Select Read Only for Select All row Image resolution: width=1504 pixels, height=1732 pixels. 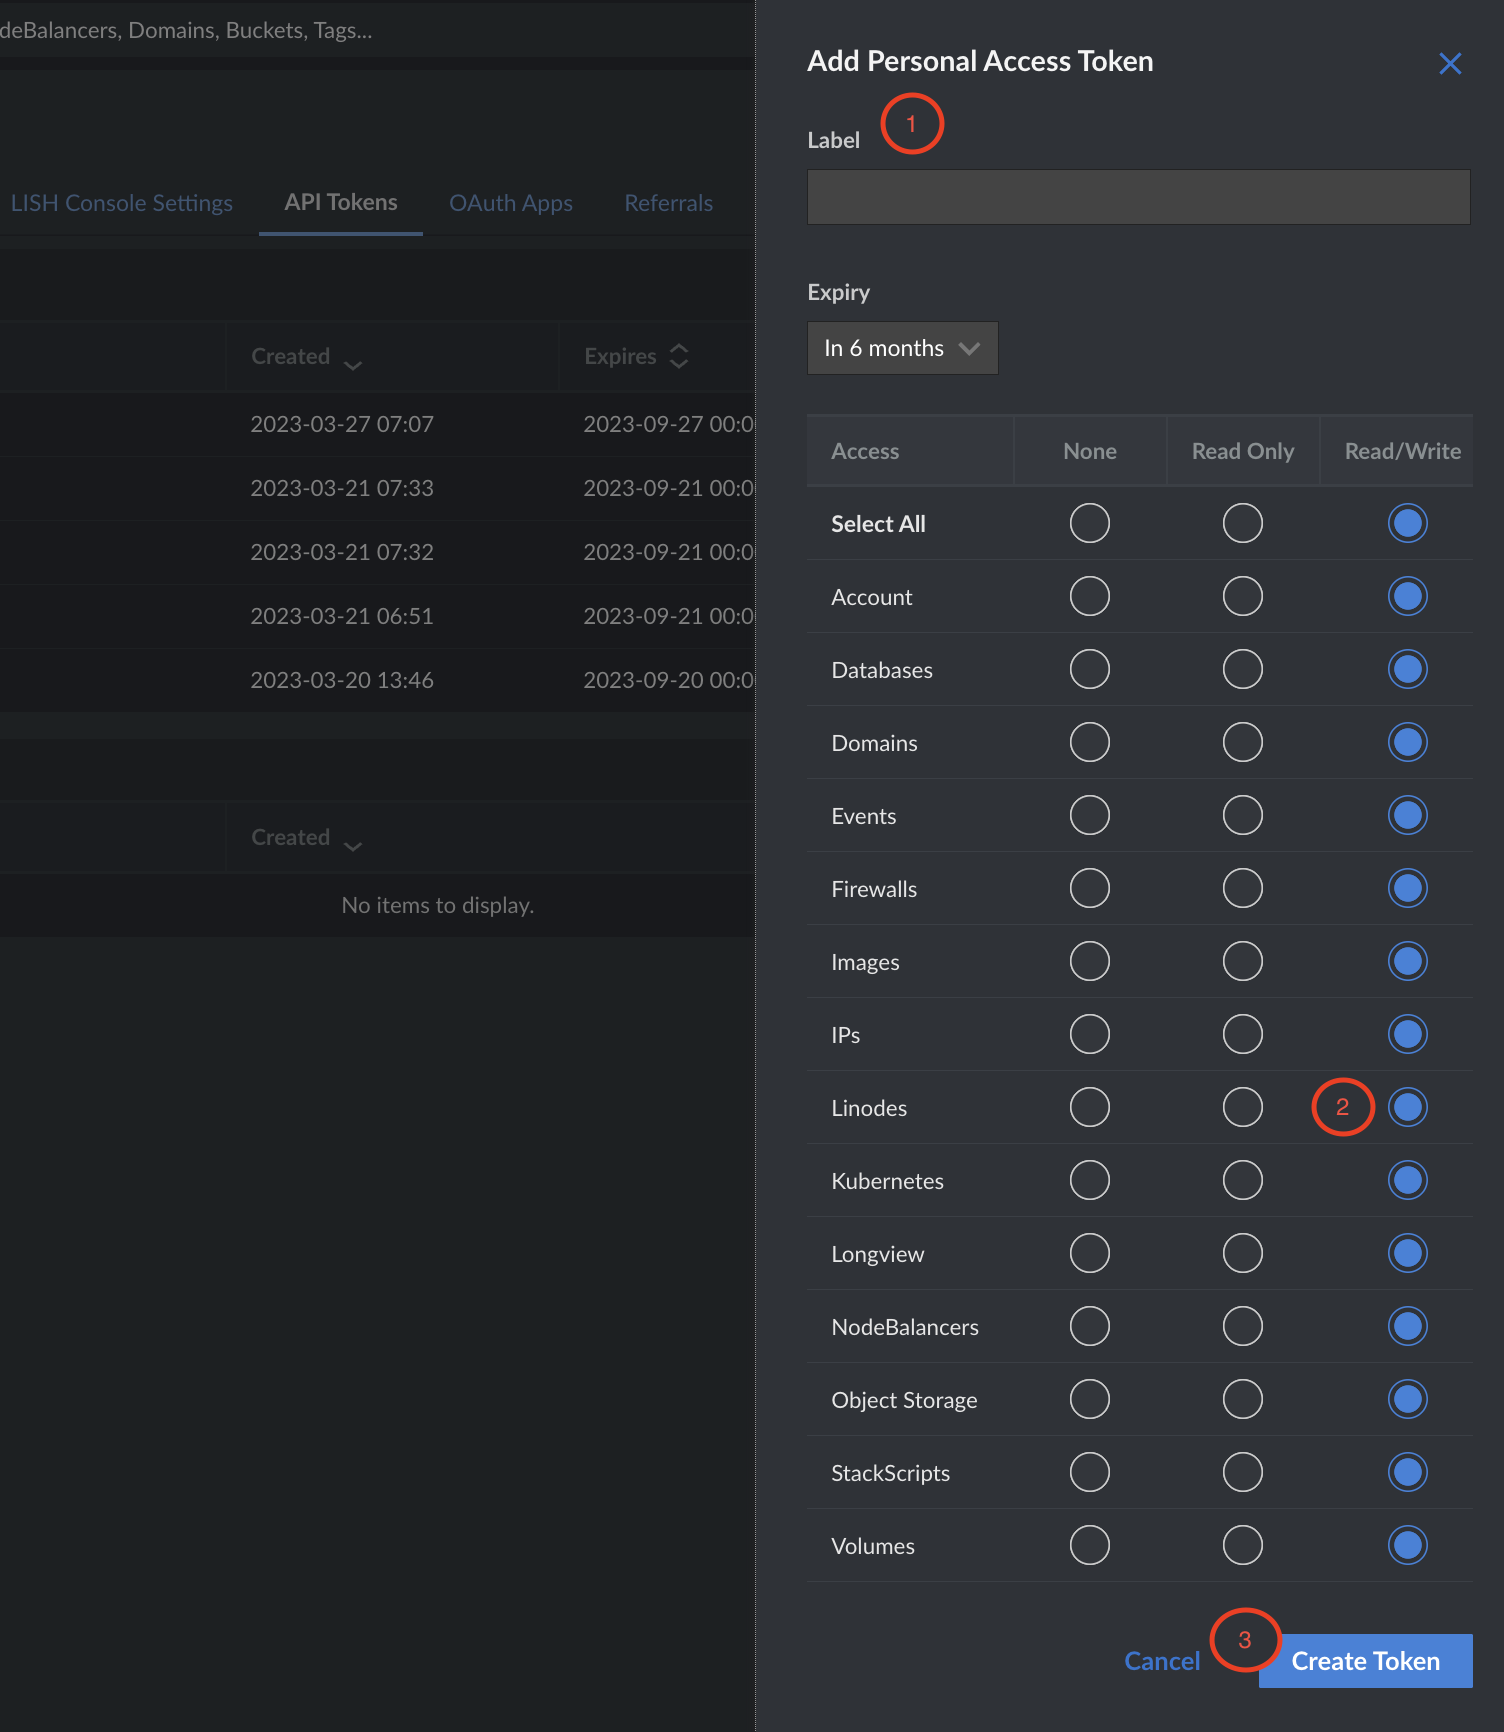[1242, 523]
